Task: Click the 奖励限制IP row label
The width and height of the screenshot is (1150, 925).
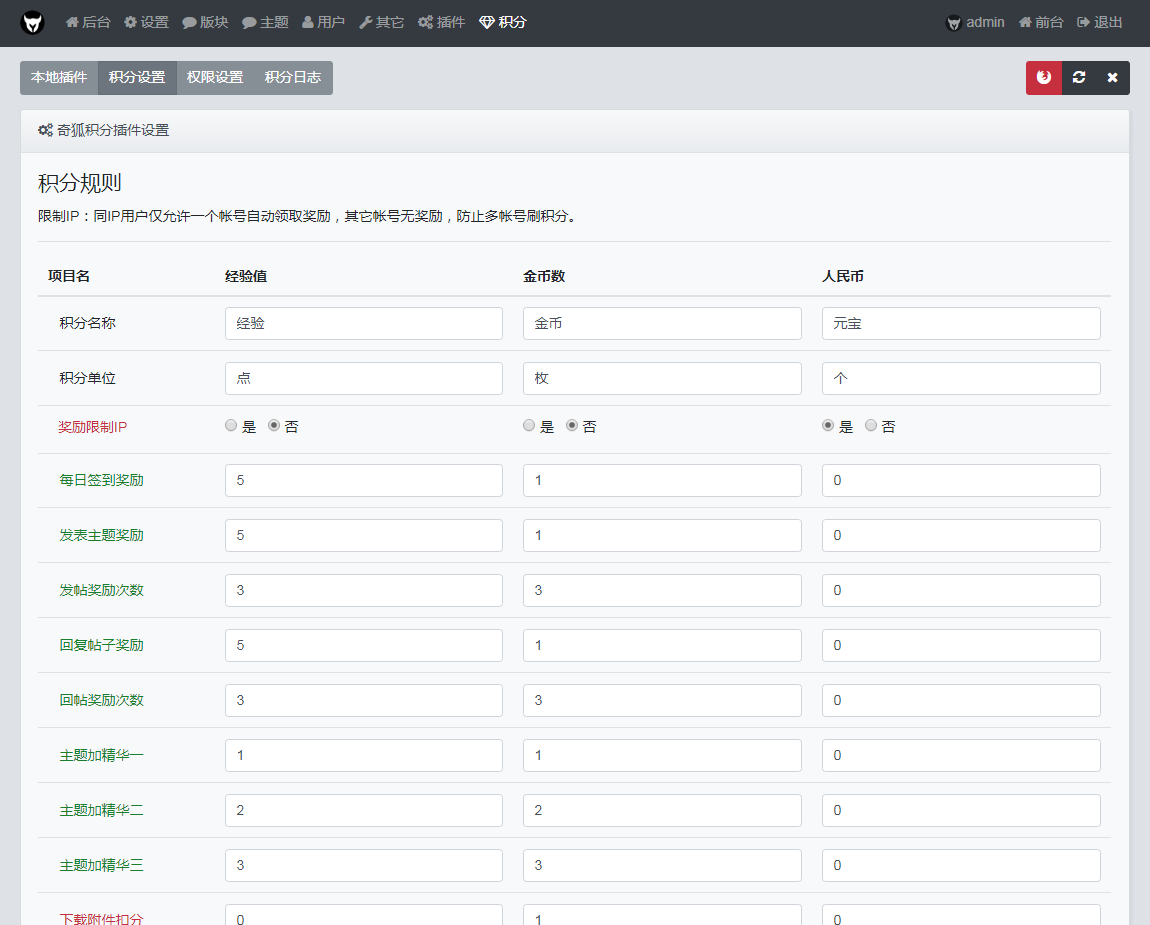Action: pos(92,427)
